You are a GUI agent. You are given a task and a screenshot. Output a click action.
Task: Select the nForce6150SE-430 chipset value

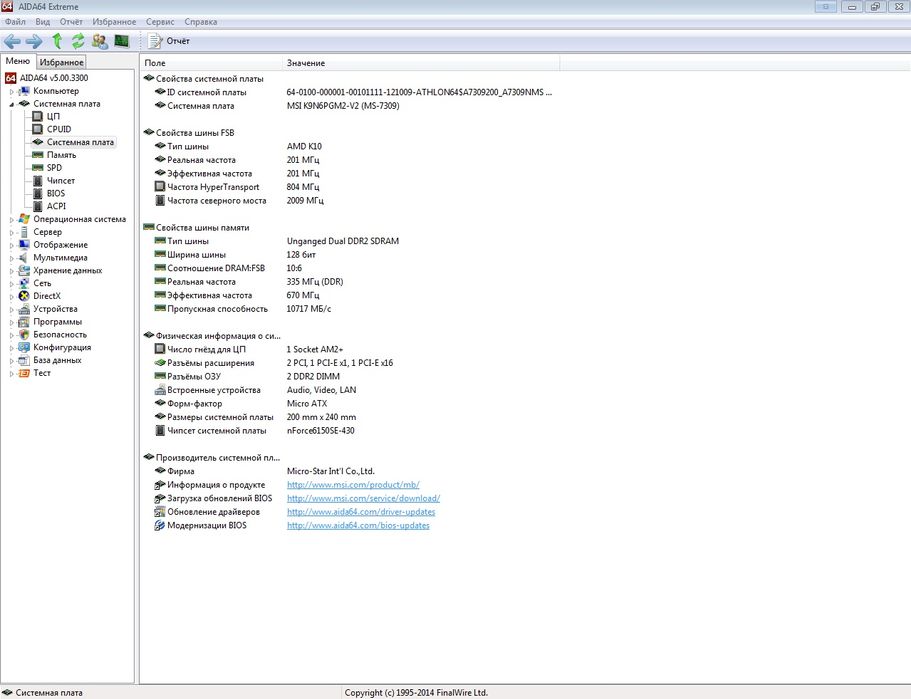tap(320, 431)
